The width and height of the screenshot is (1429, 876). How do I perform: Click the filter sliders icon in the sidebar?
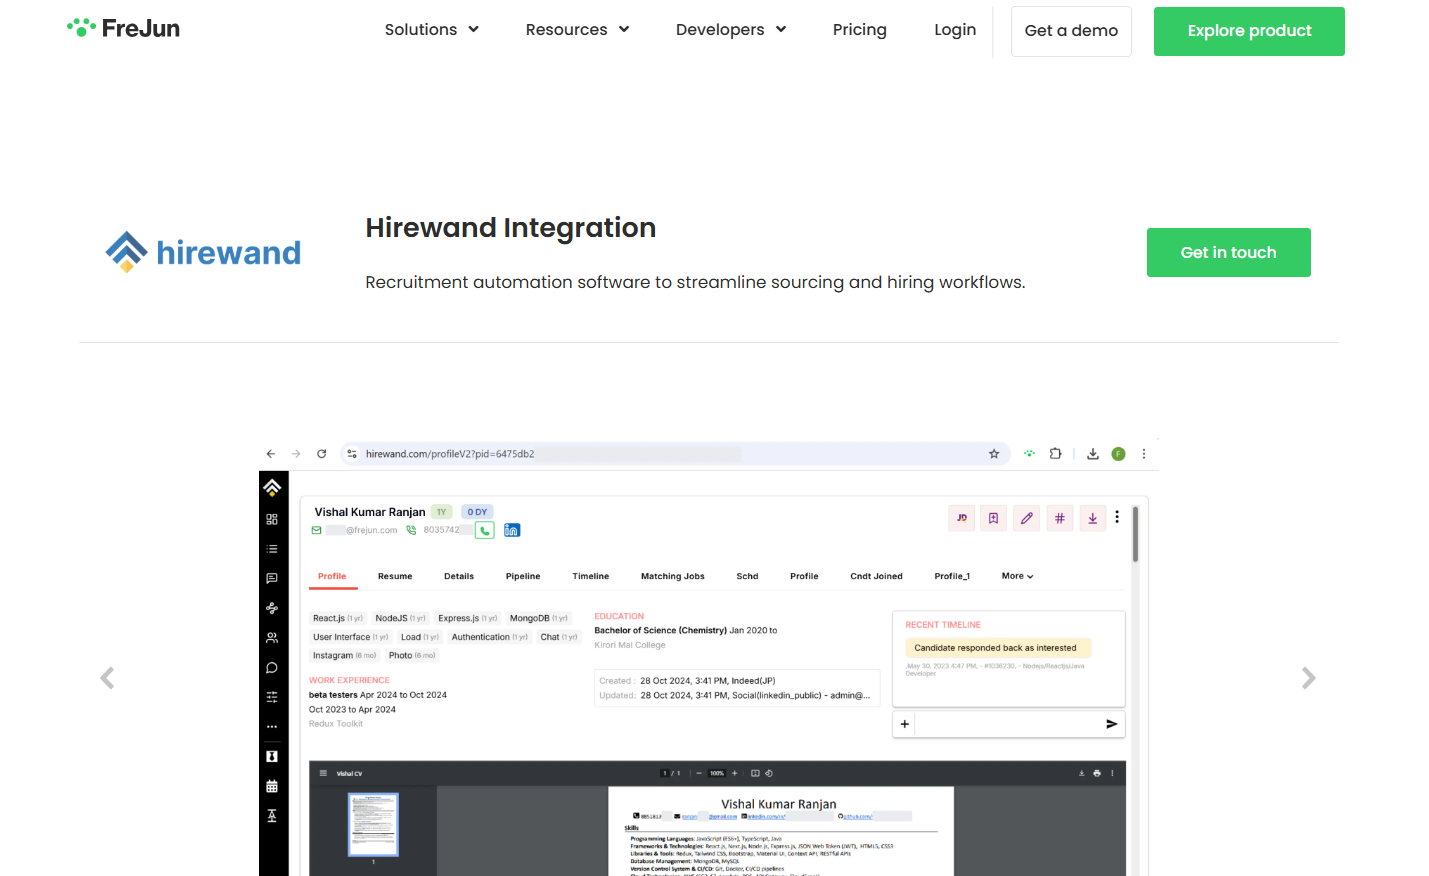point(271,696)
